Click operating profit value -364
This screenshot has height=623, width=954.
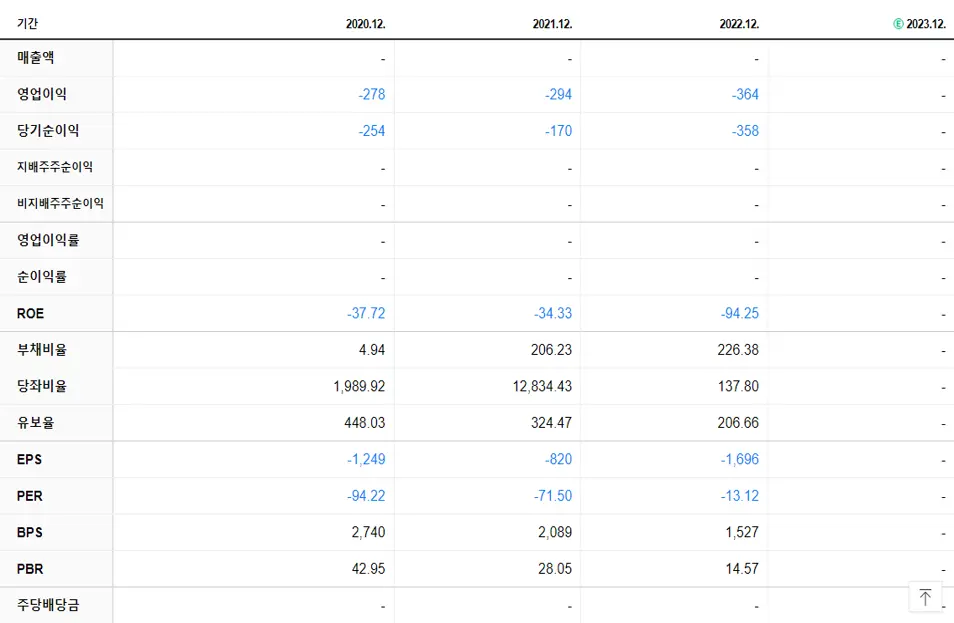(x=745, y=94)
